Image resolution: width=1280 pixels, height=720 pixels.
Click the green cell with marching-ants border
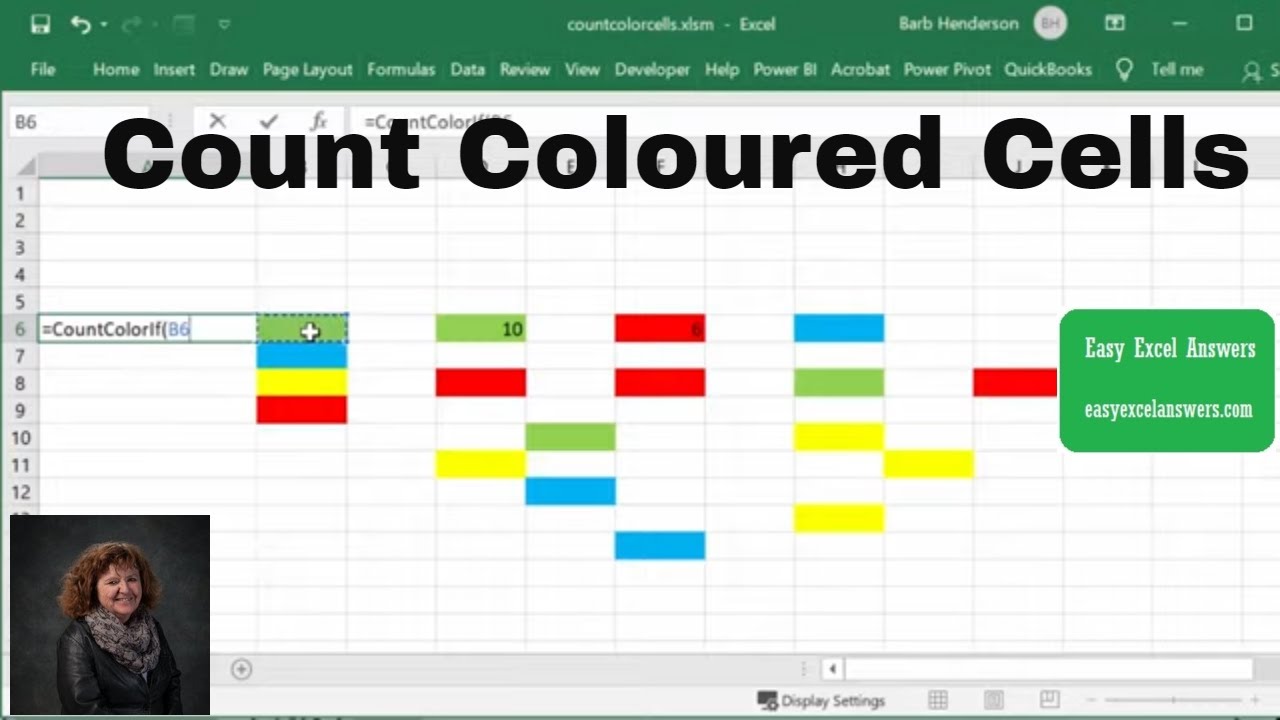pos(302,329)
